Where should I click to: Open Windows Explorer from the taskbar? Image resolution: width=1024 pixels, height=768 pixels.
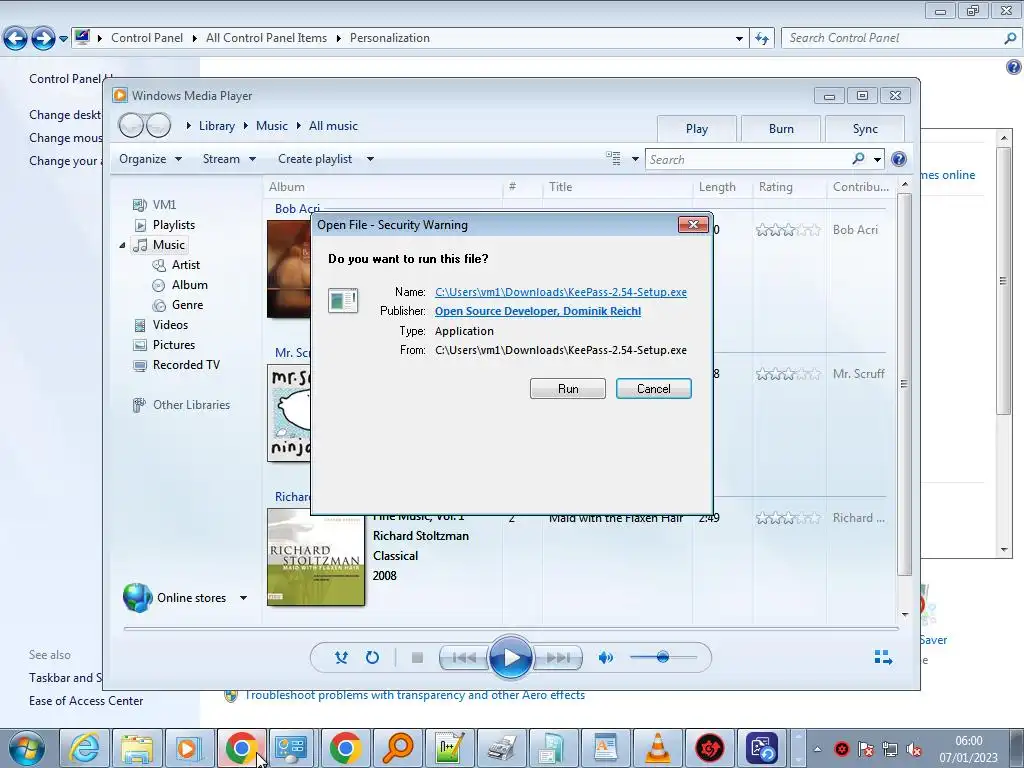137,748
